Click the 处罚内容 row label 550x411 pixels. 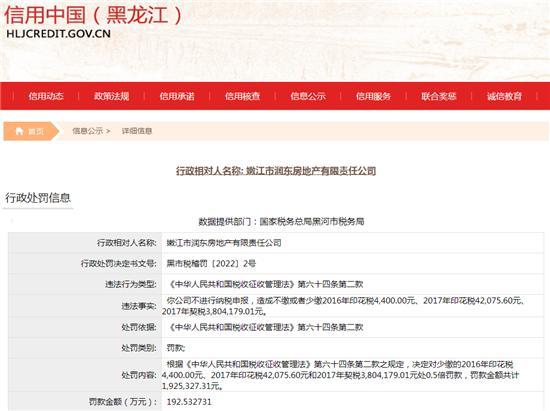coord(139,375)
